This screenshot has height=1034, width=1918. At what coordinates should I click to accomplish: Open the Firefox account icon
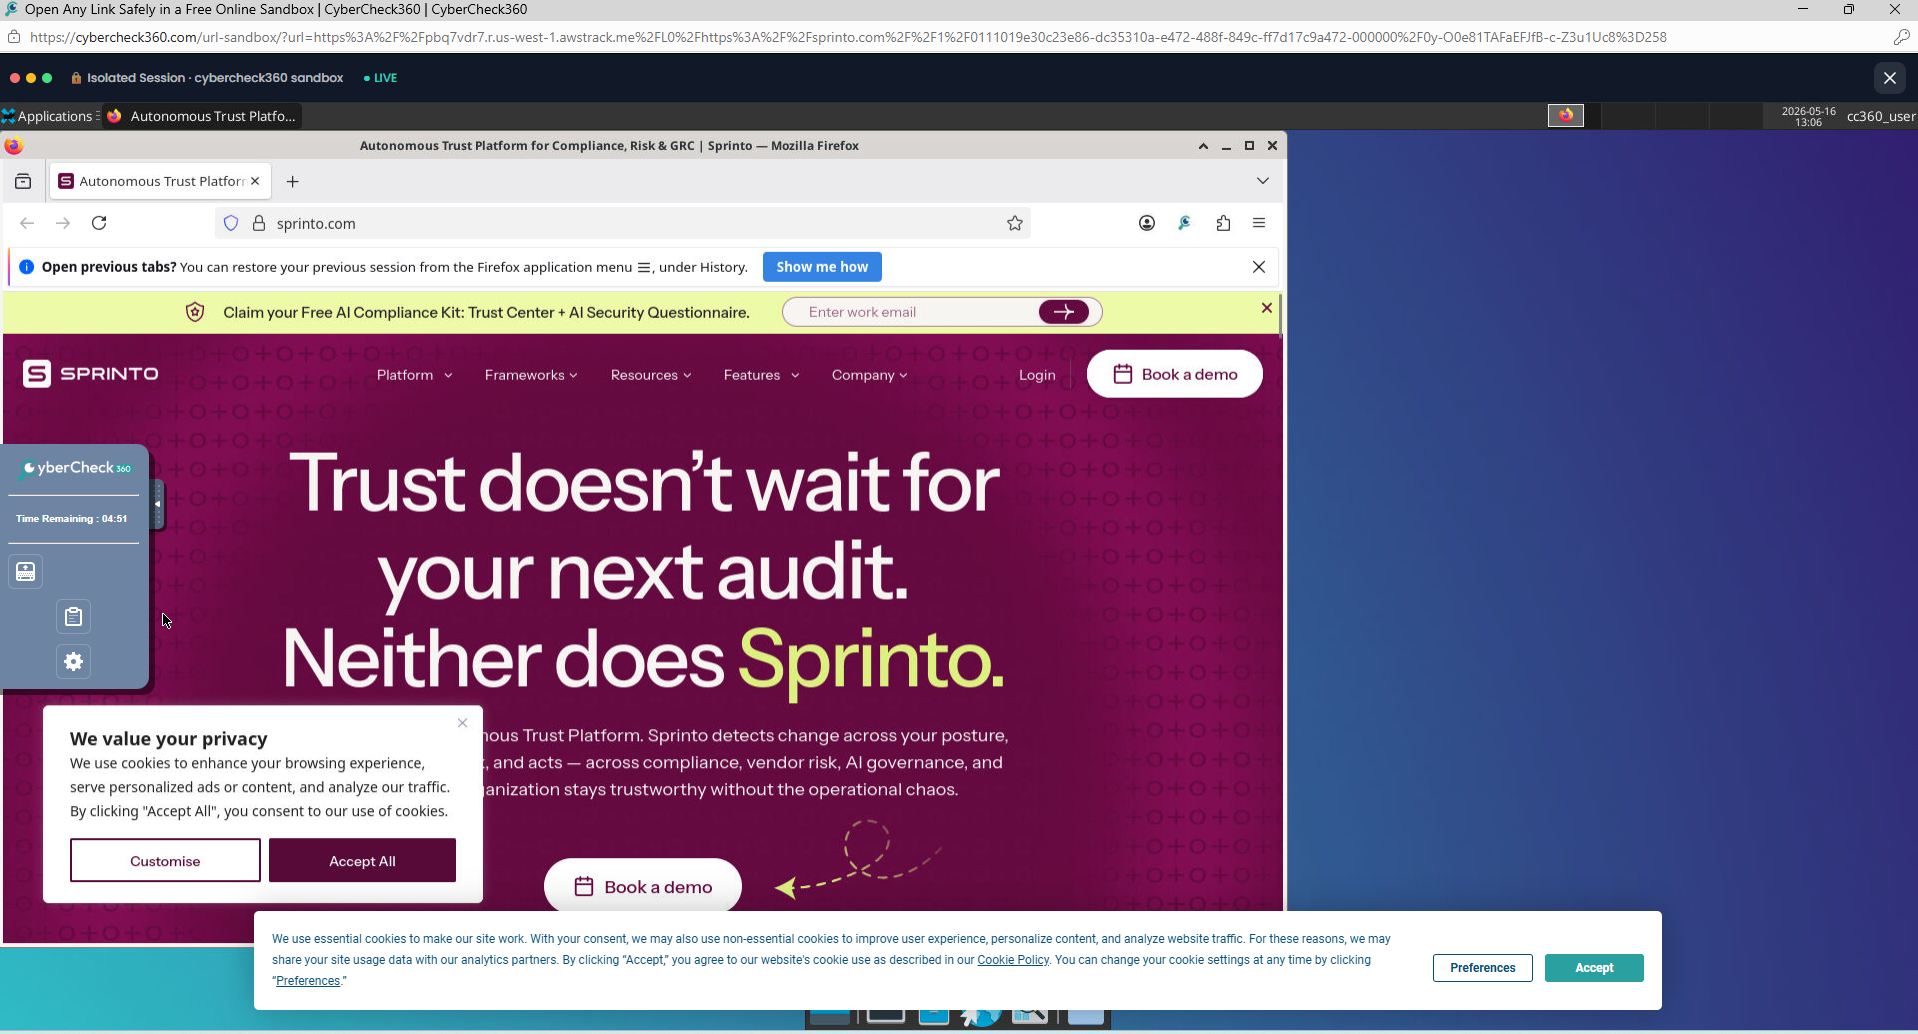(x=1147, y=223)
